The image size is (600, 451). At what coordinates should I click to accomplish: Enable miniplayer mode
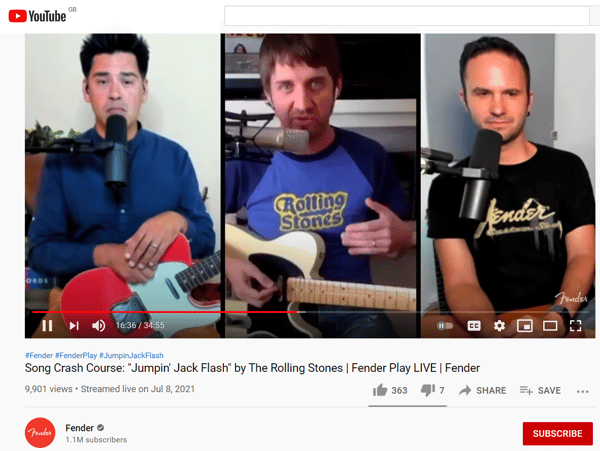coord(525,326)
